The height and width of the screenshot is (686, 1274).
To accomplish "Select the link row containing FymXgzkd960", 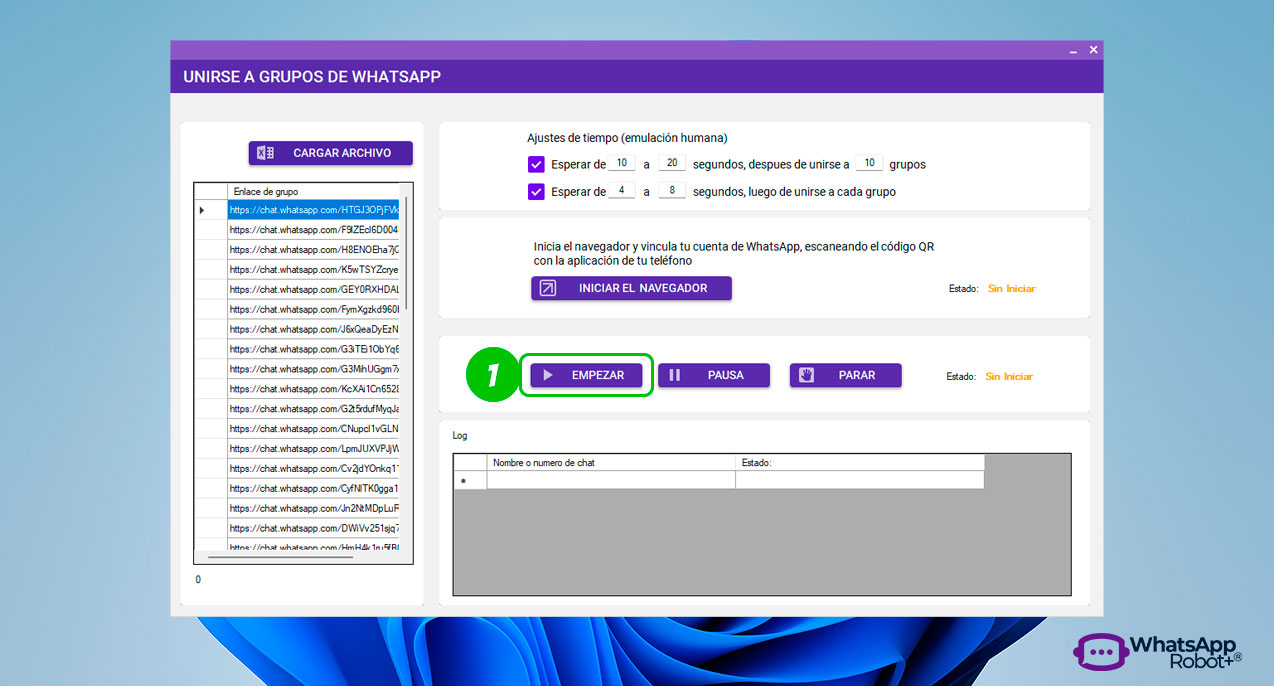I will click(313, 310).
